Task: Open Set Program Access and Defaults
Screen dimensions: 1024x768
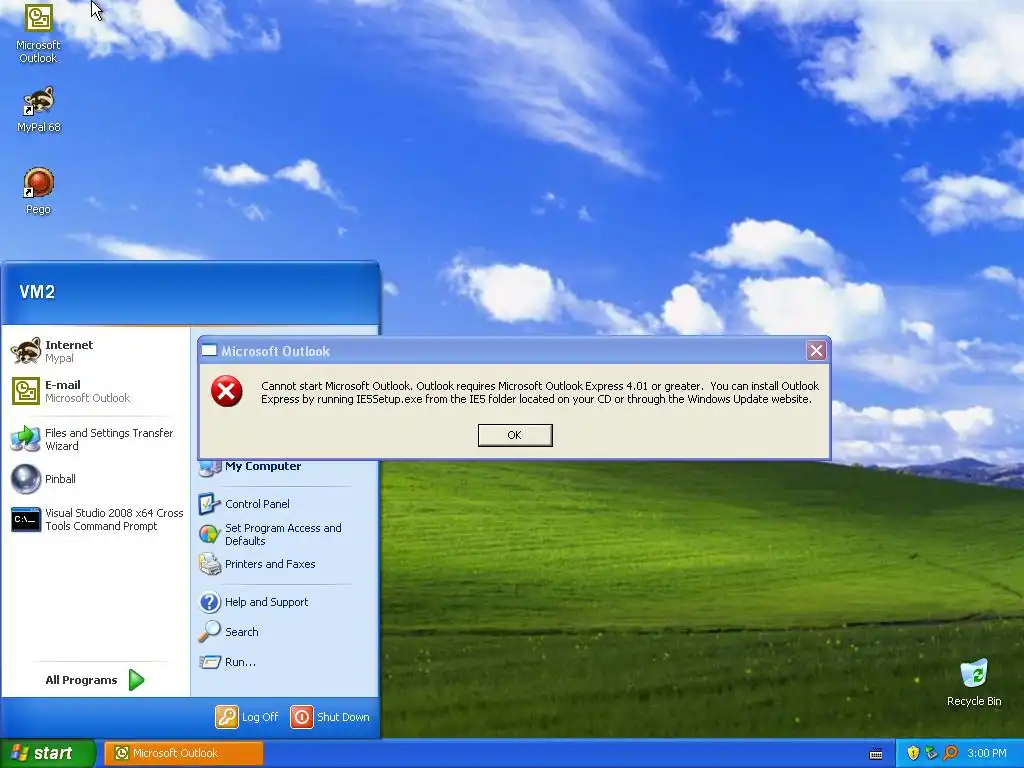Action: [283, 534]
